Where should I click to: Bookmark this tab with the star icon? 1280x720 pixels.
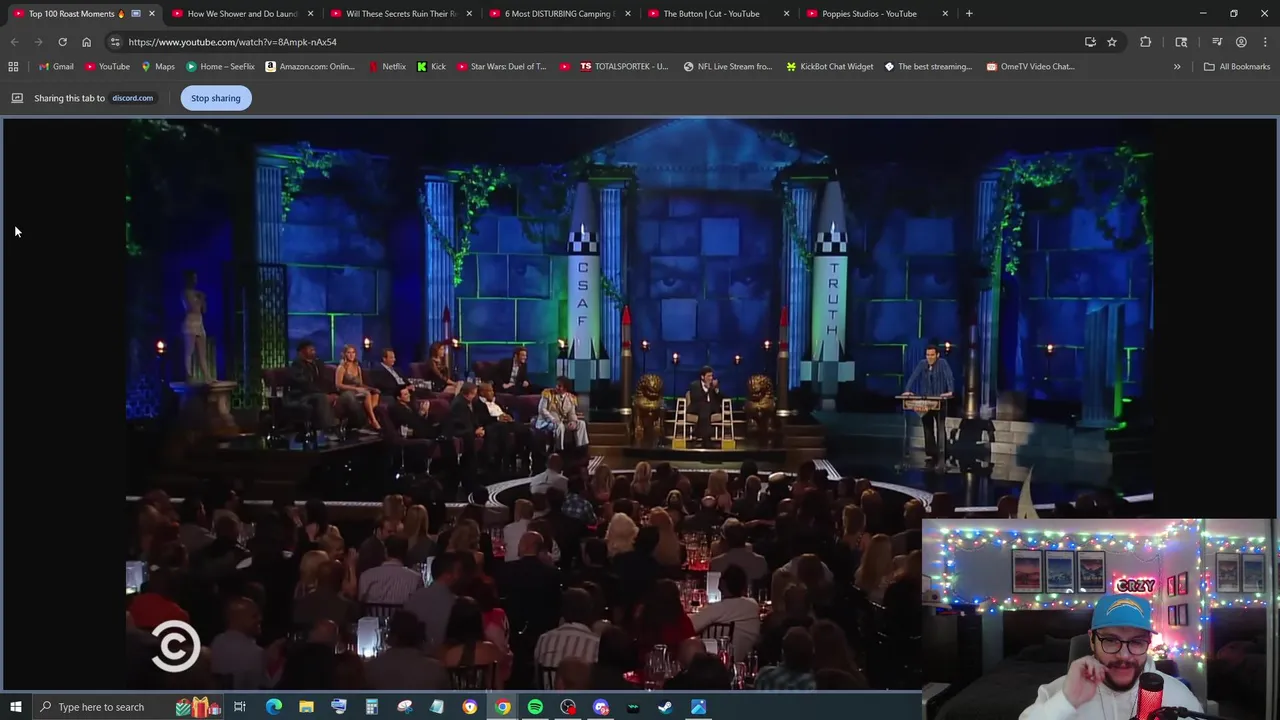1112,42
